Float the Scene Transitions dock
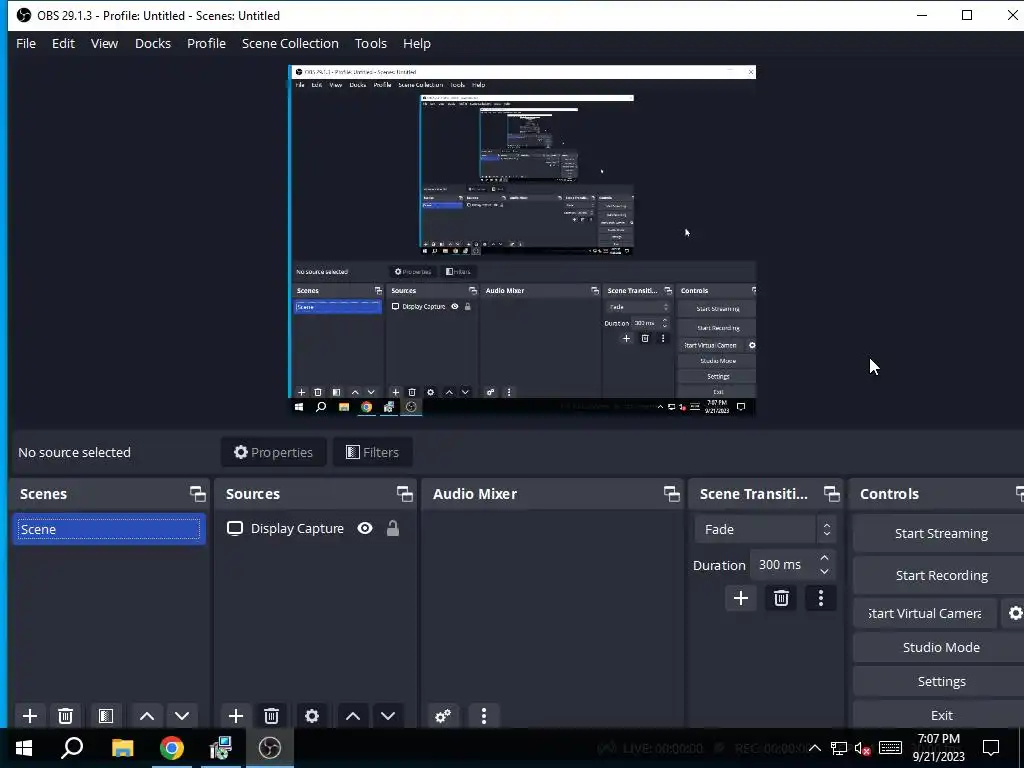Image resolution: width=1024 pixels, height=768 pixels. click(832, 494)
